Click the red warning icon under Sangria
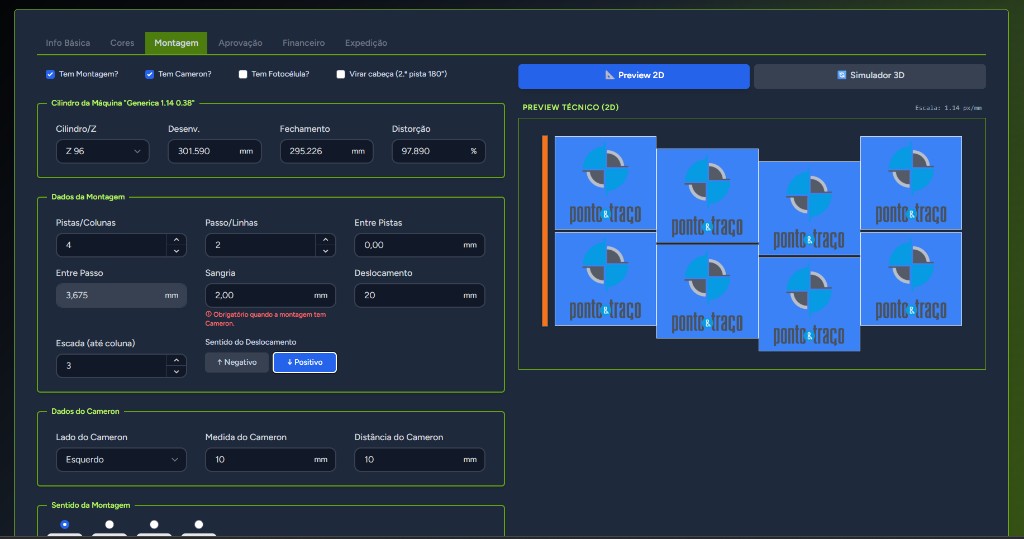The image size is (1024, 539). pyautogui.click(x=208, y=314)
